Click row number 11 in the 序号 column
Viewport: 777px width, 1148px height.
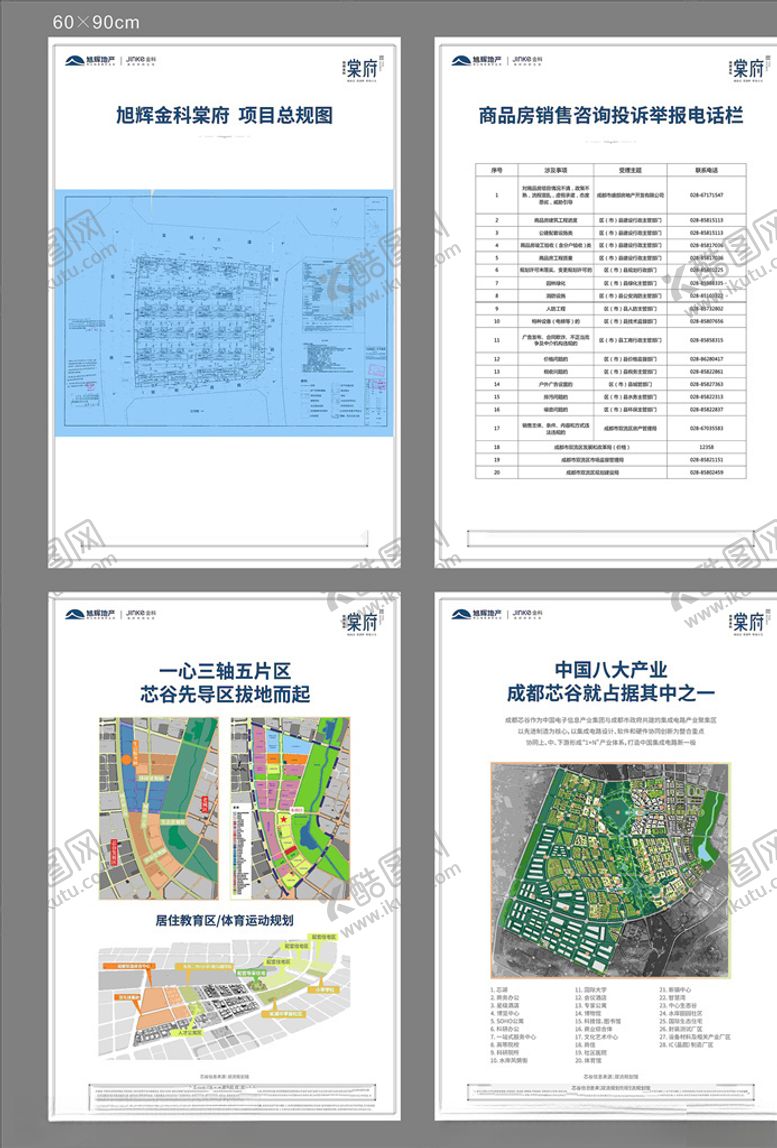pyautogui.click(x=497, y=340)
